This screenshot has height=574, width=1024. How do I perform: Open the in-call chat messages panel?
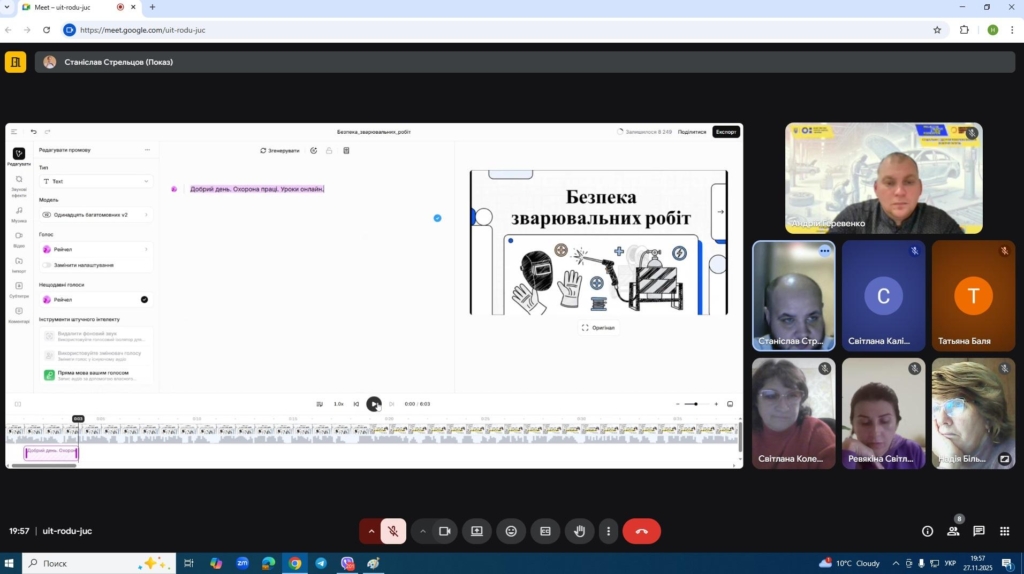point(979,531)
